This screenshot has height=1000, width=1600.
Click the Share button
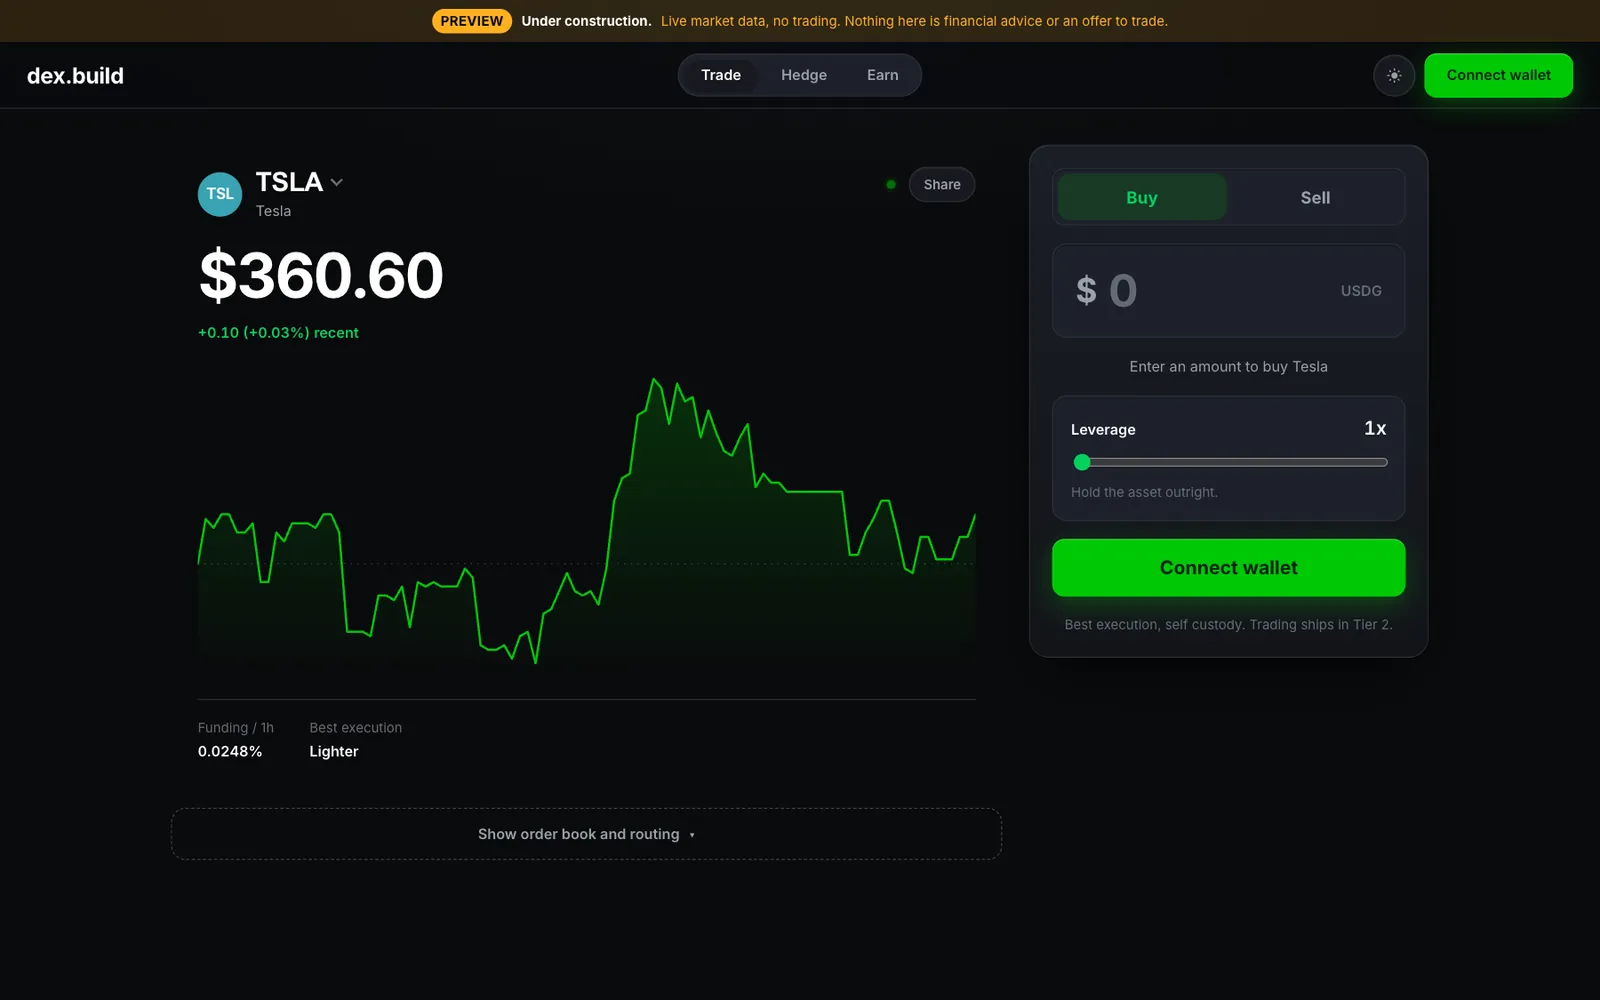[942, 184]
